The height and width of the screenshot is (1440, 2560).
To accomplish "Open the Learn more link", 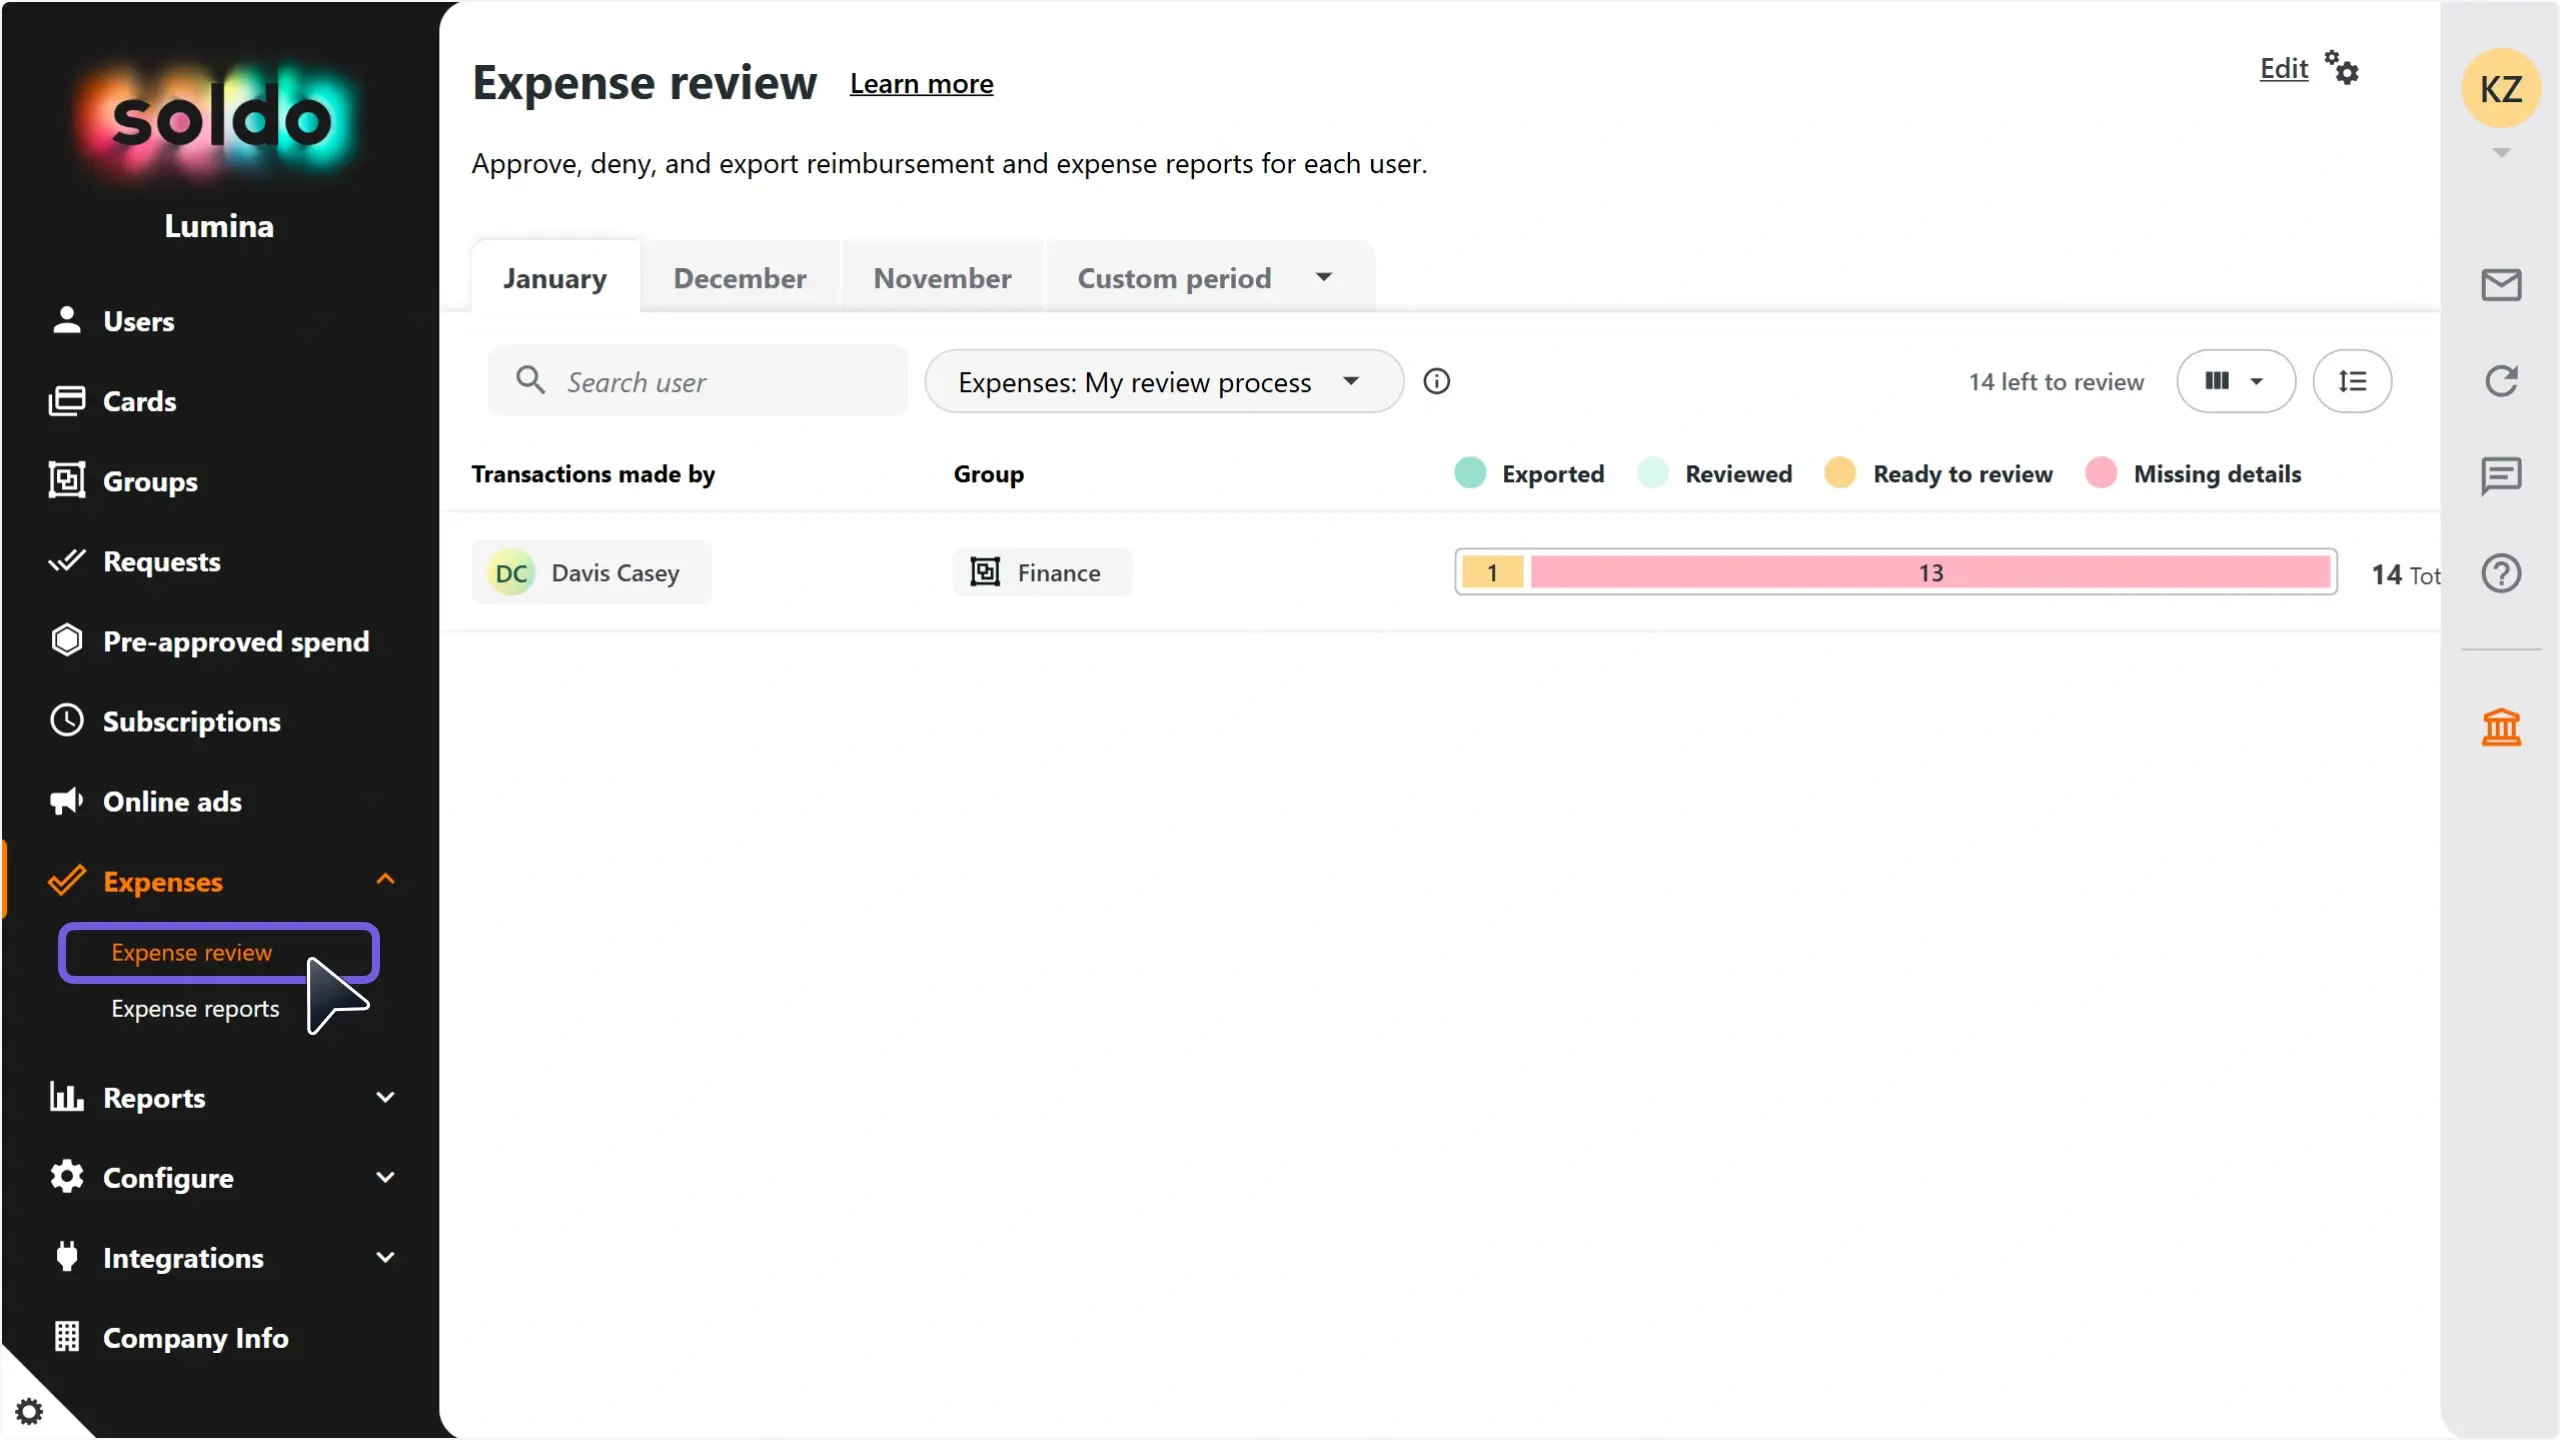I will pos(921,84).
